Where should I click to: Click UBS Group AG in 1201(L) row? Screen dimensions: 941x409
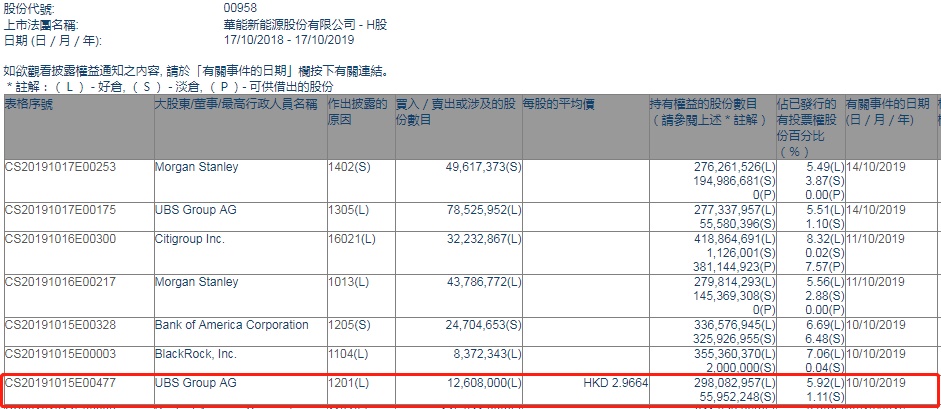point(195,382)
